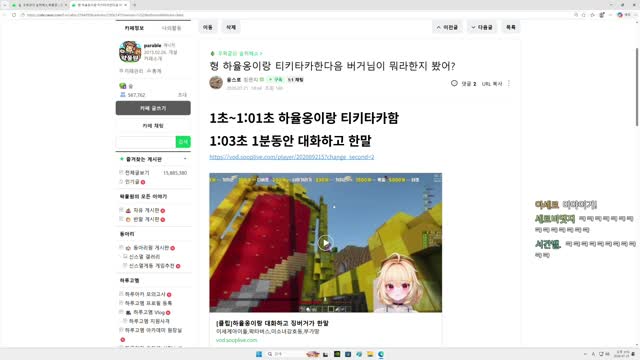Open the board breadcrumb link above title
The width and height of the screenshot is (640, 360).
coord(240,53)
